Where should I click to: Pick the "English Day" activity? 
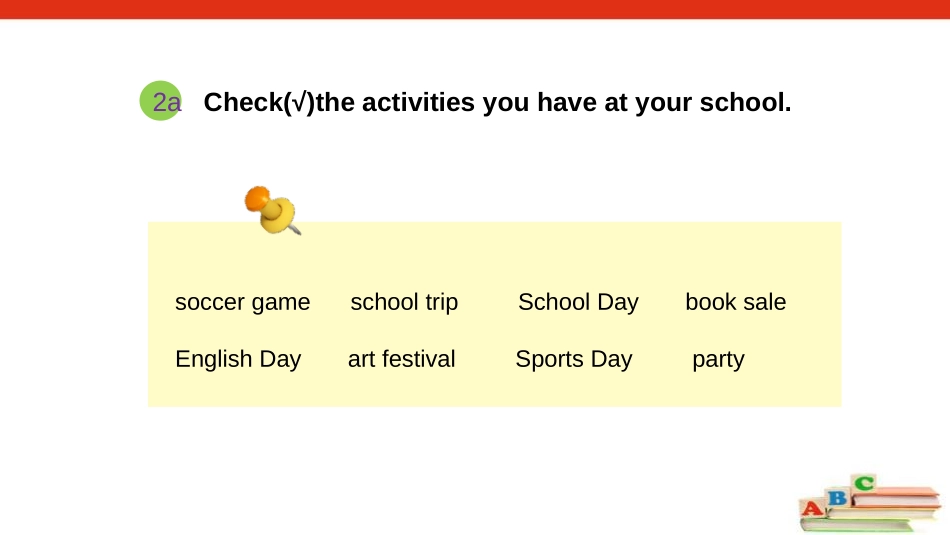tap(238, 359)
